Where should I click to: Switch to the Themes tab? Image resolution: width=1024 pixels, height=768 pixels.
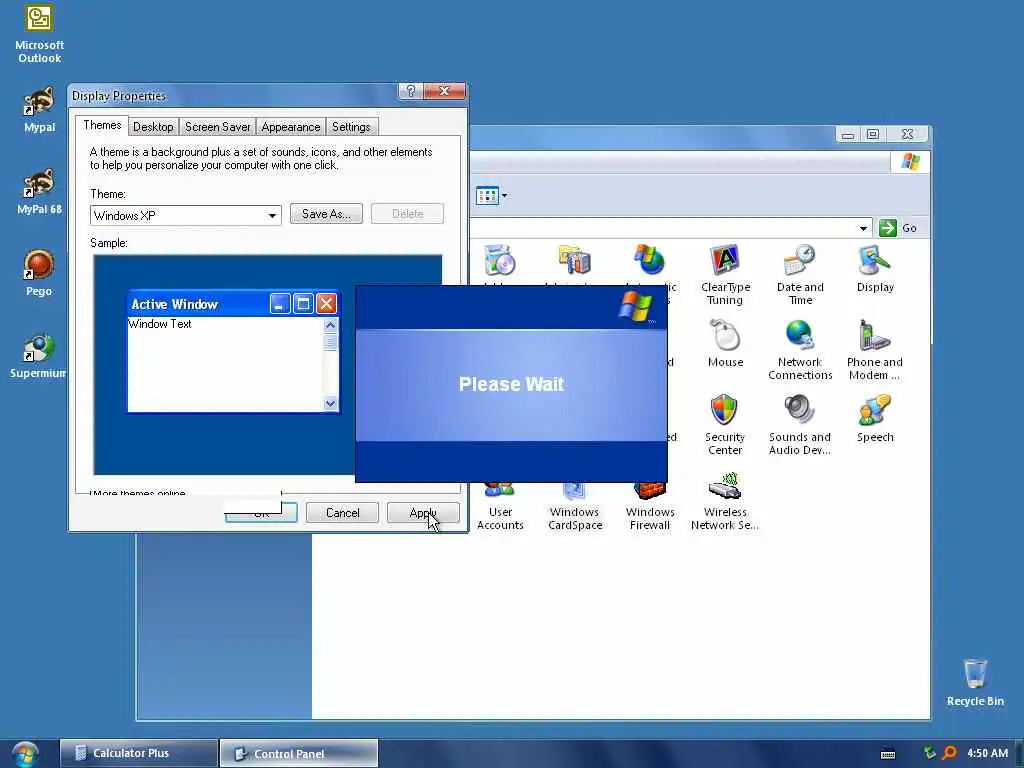point(102,125)
